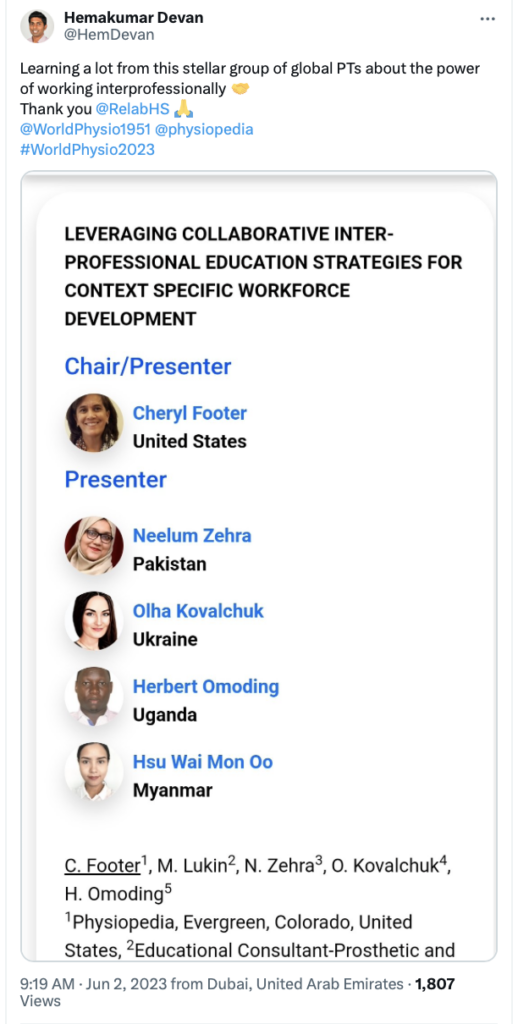518x1024 pixels.
Task: Click the Herbert Omoding name link
Action: 206,686
